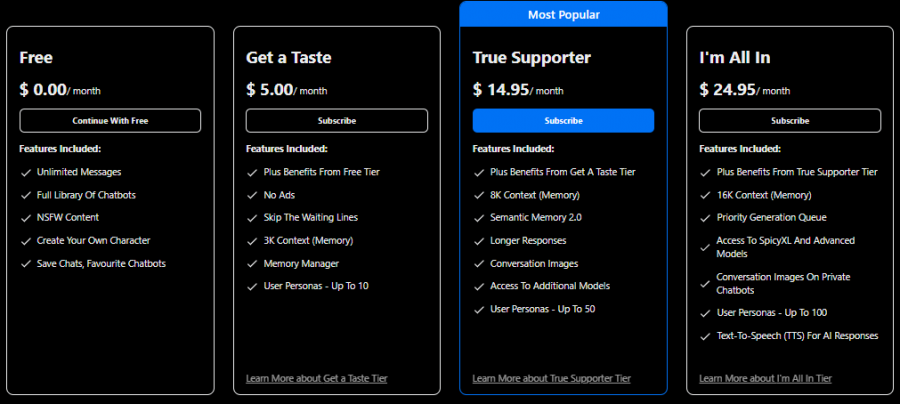The height and width of the screenshot is (404, 900).
Task: Click the Skip The Waiting Lines feature
Action: [310, 217]
